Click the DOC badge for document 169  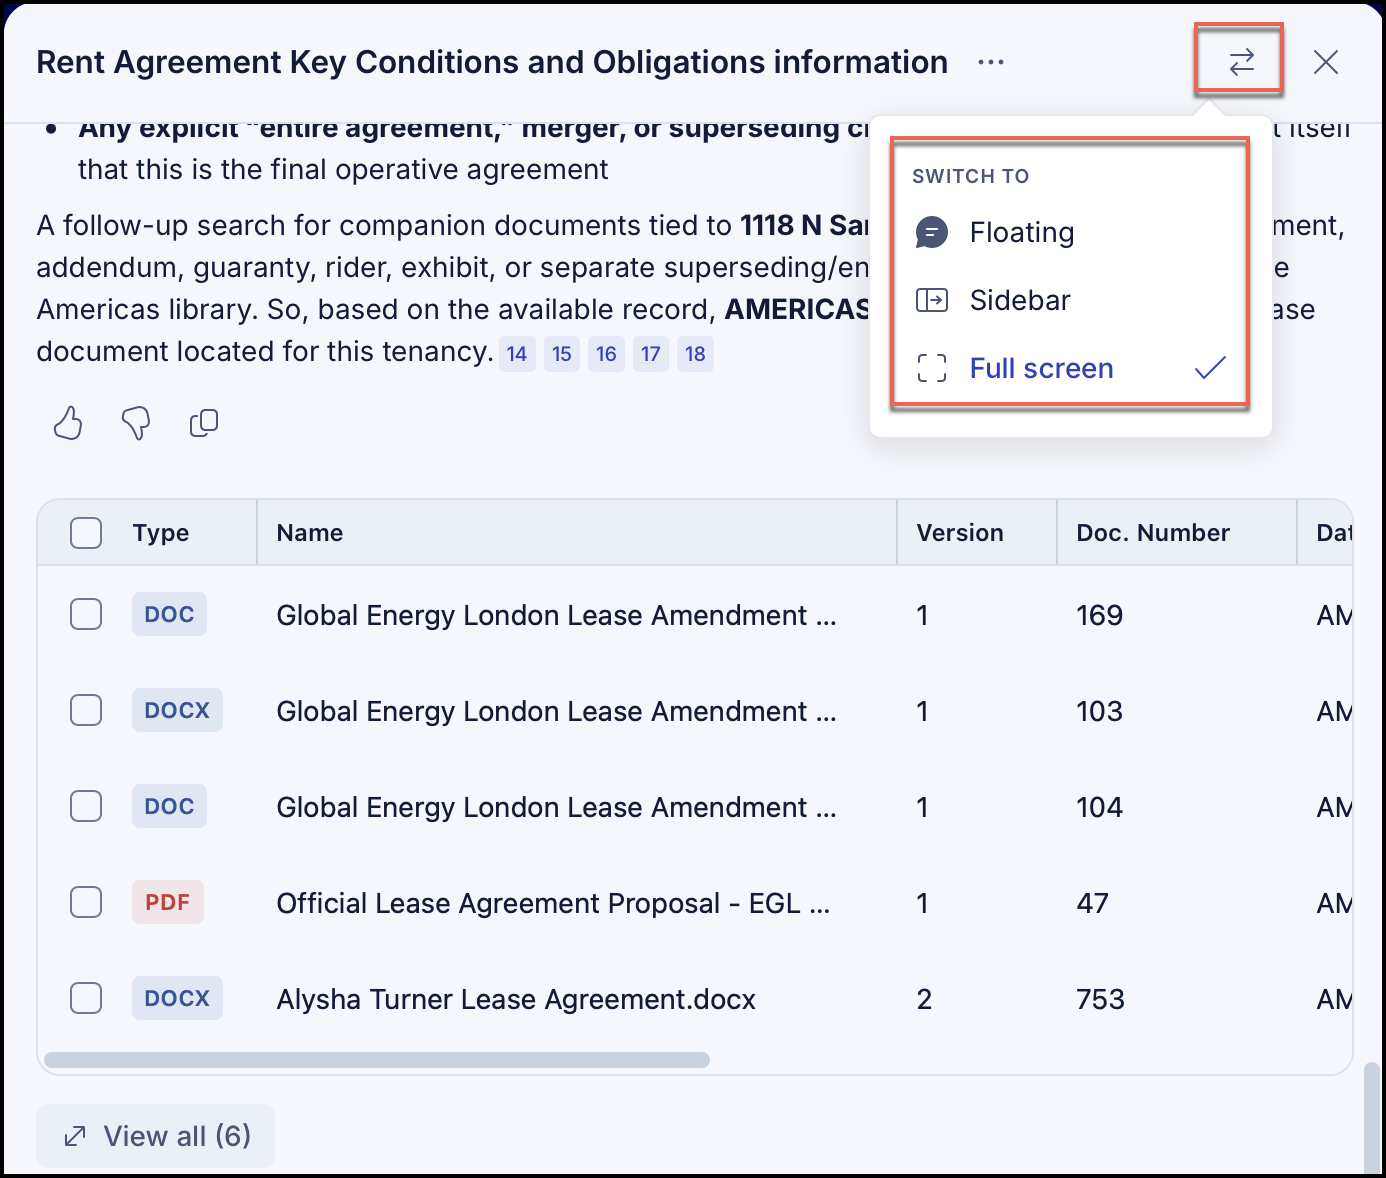coord(169,614)
